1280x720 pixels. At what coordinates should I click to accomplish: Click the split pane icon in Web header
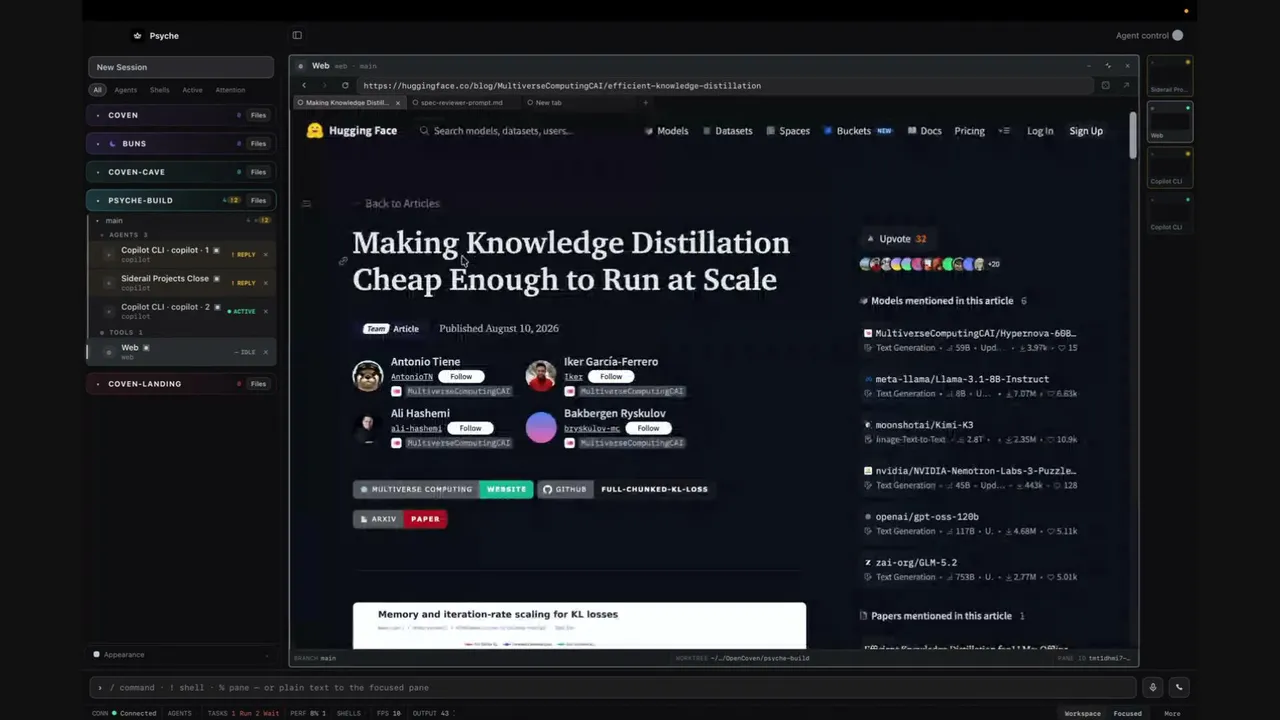[x=1108, y=66]
